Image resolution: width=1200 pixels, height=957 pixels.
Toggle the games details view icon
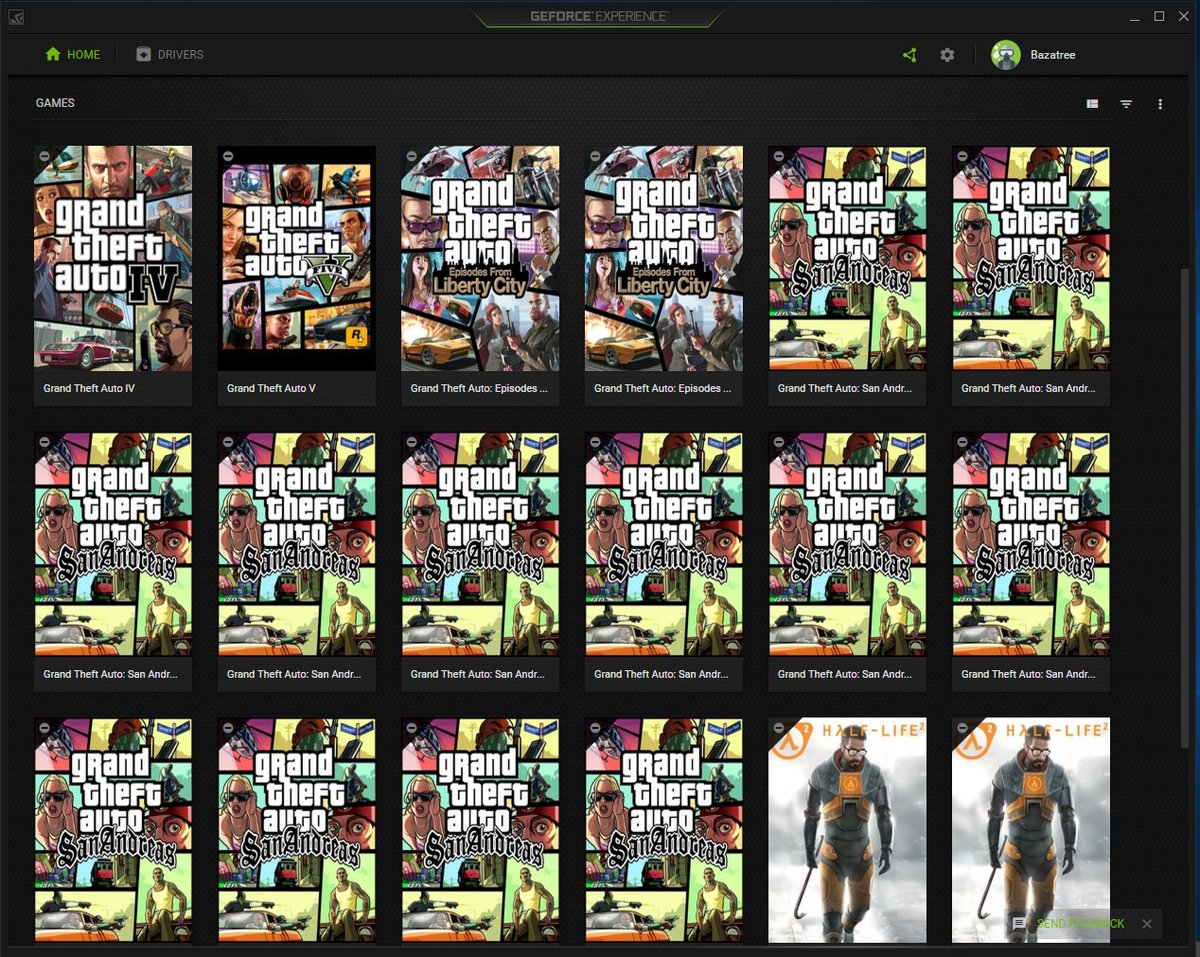1092,104
